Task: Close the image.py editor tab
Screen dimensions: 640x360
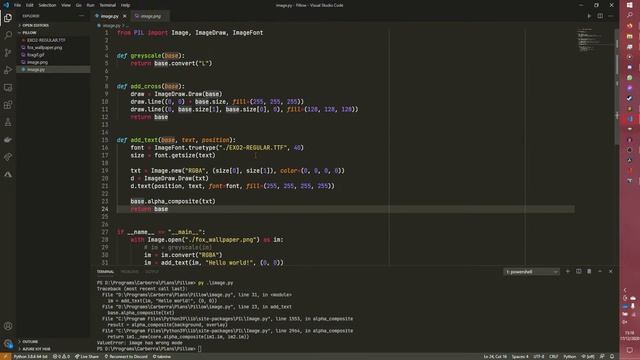Action: tap(125, 16)
